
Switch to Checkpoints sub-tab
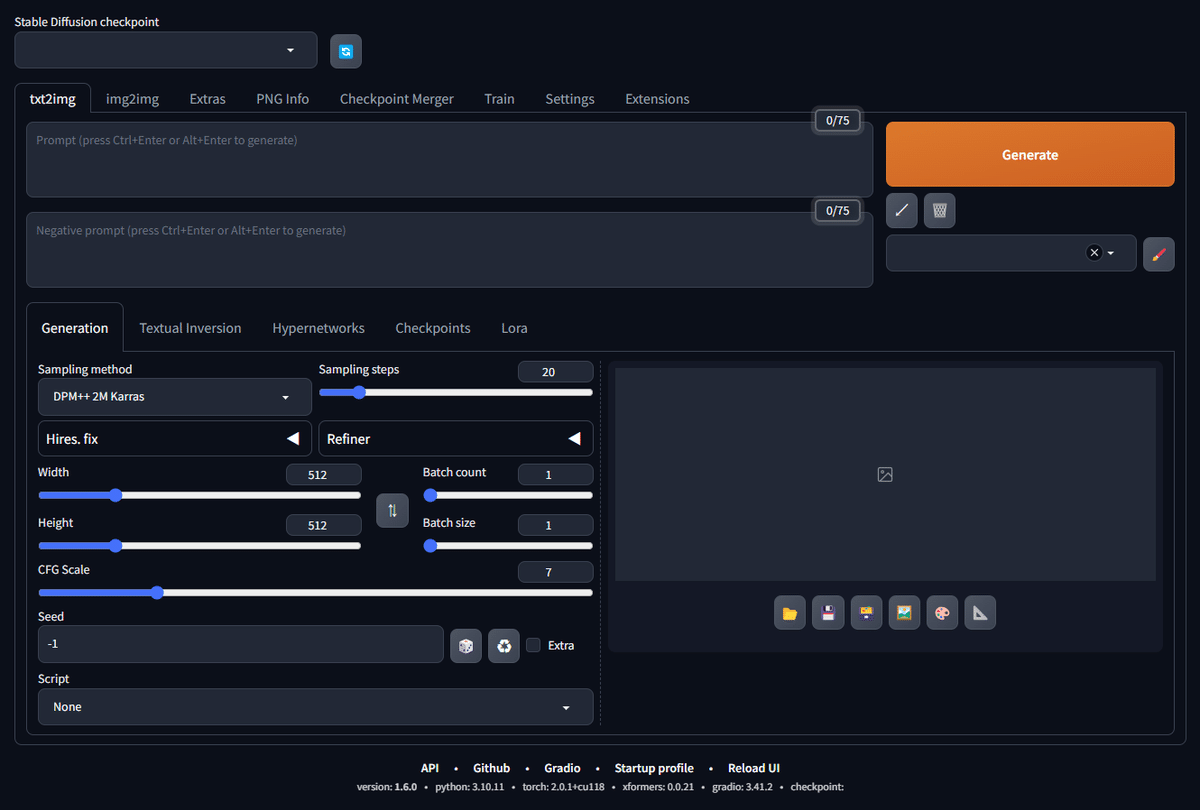click(433, 328)
